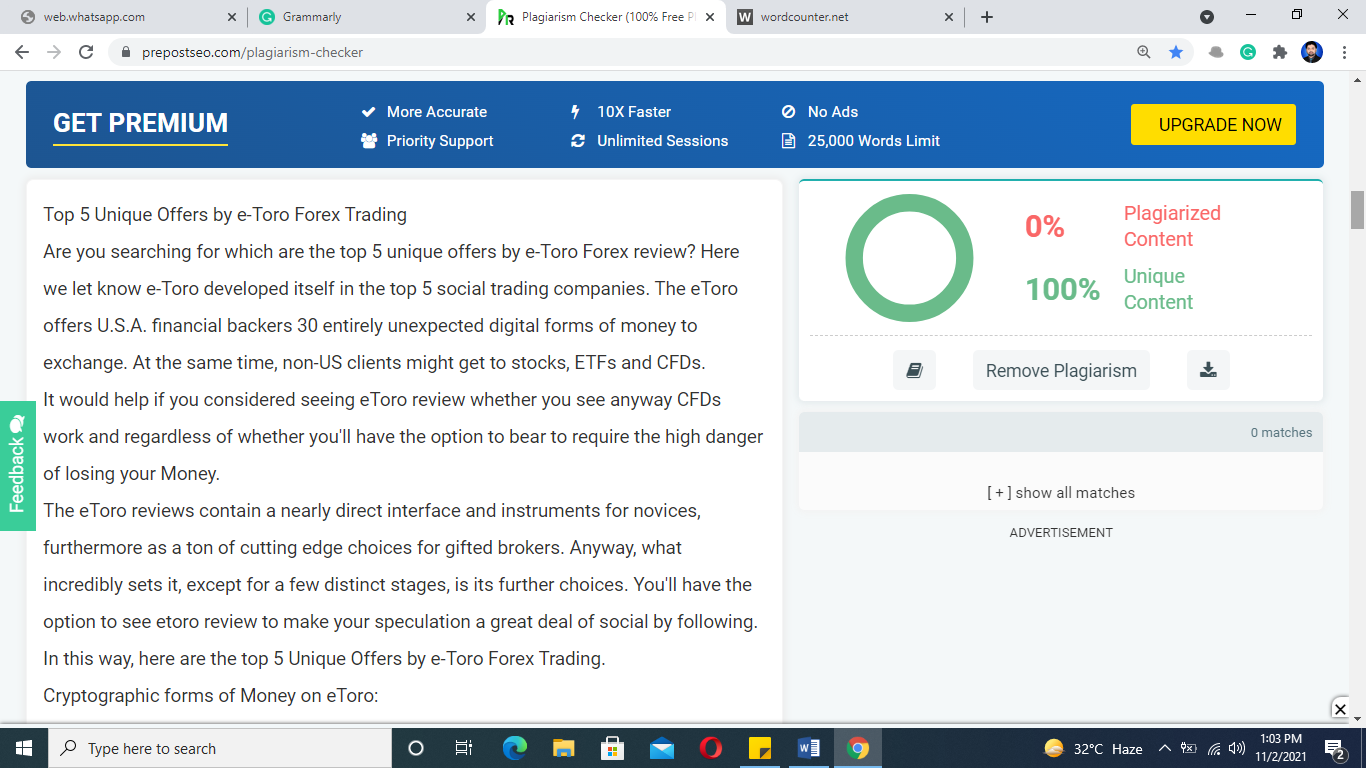Open the tab search dropdown arrow
This screenshot has height=768, width=1366.
pos(1207,17)
